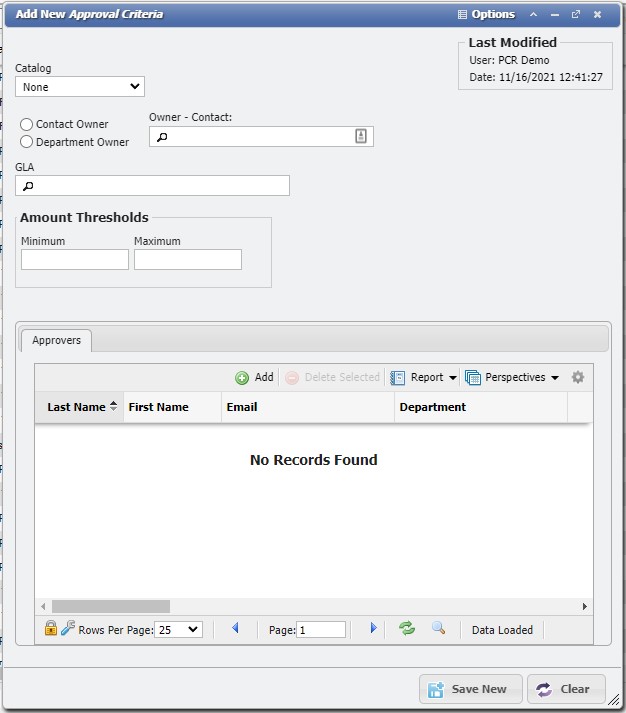626x713 pixels.
Task: Open grid settings gear icon
Action: tap(578, 377)
